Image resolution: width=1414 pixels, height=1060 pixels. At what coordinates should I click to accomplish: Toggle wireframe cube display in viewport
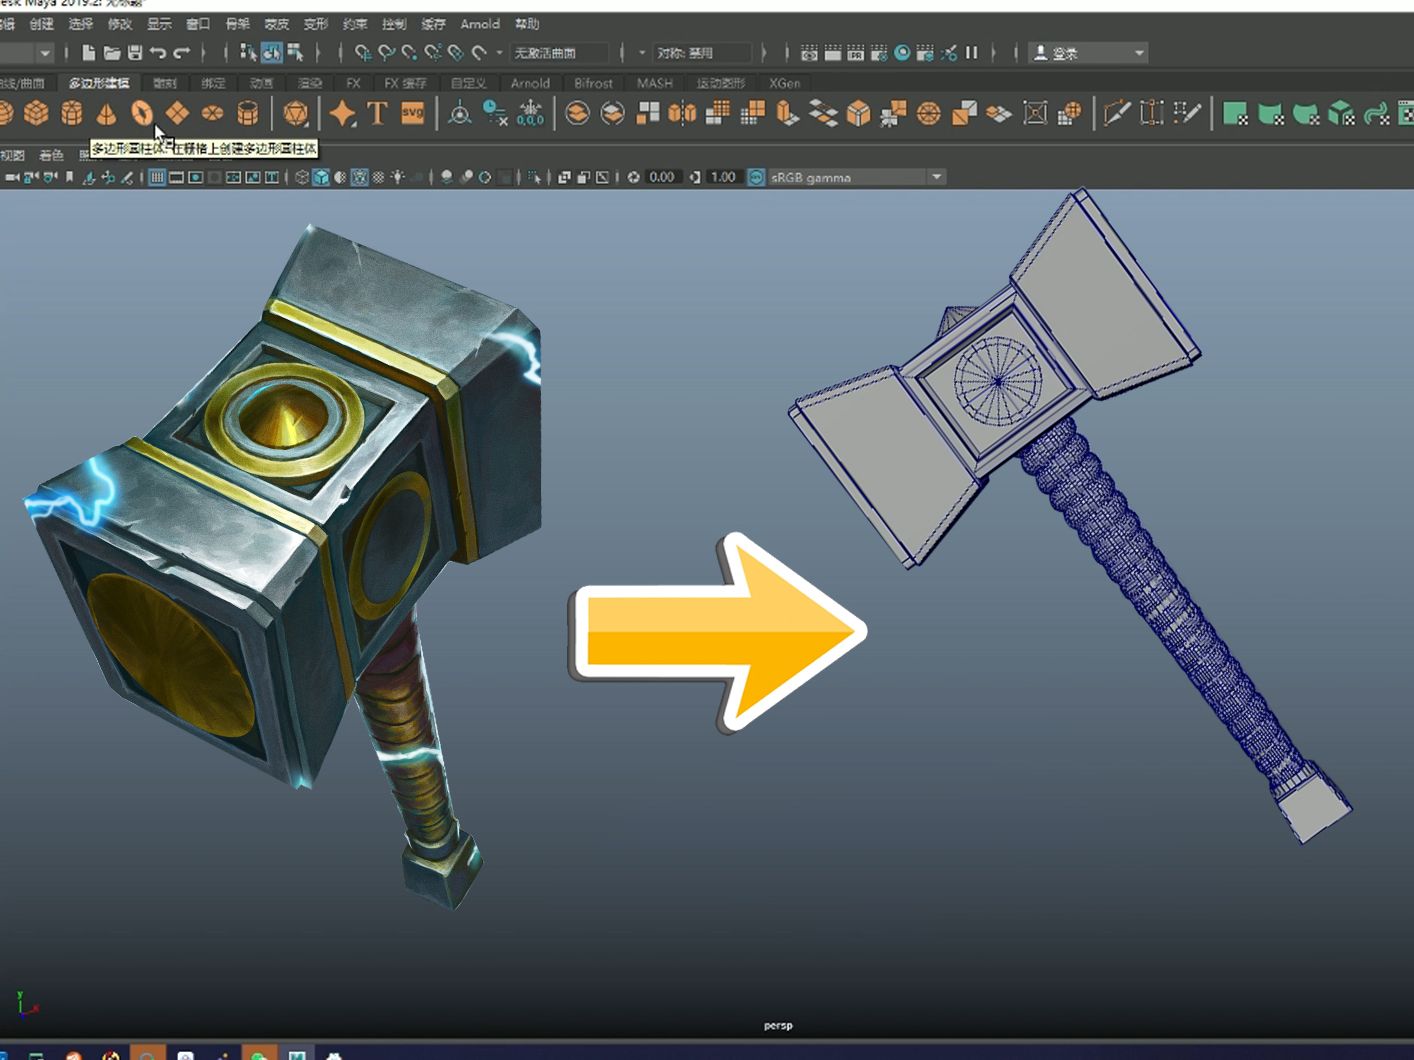pyautogui.click(x=302, y=177)
